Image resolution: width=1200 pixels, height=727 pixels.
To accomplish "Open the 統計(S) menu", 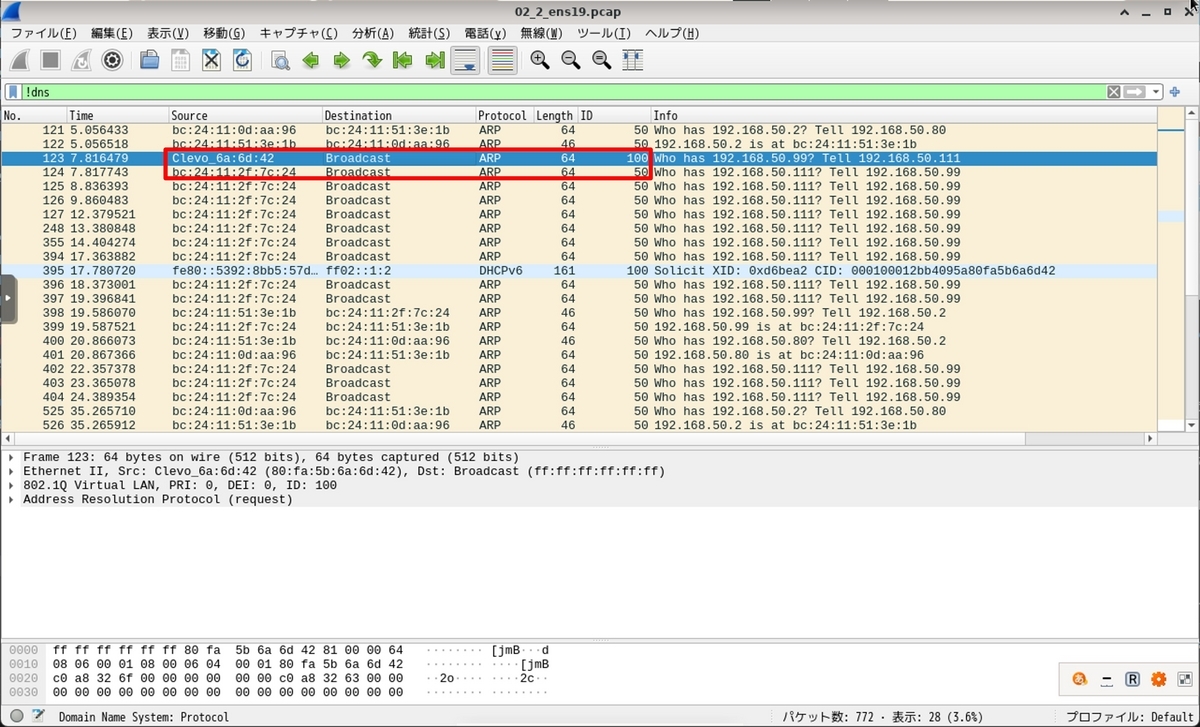I will coord(429,33).
